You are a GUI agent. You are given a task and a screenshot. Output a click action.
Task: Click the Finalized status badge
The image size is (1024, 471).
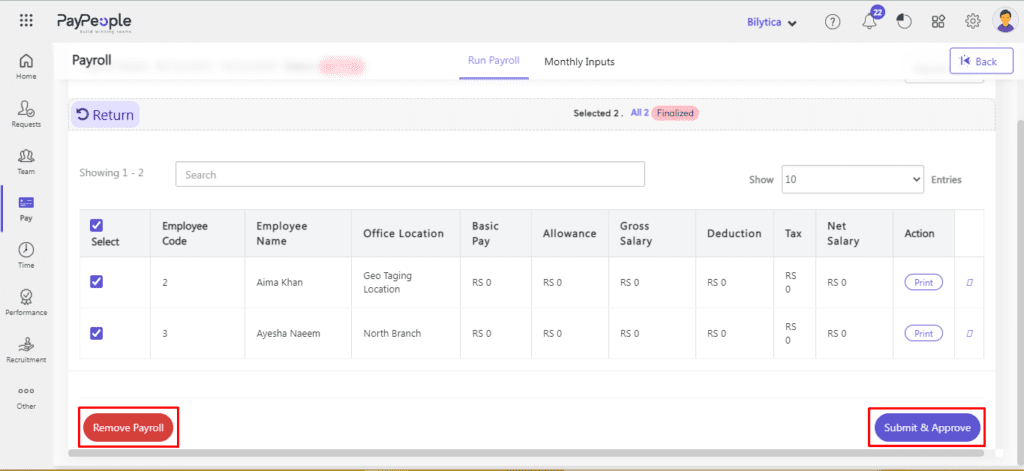point(675,112)
